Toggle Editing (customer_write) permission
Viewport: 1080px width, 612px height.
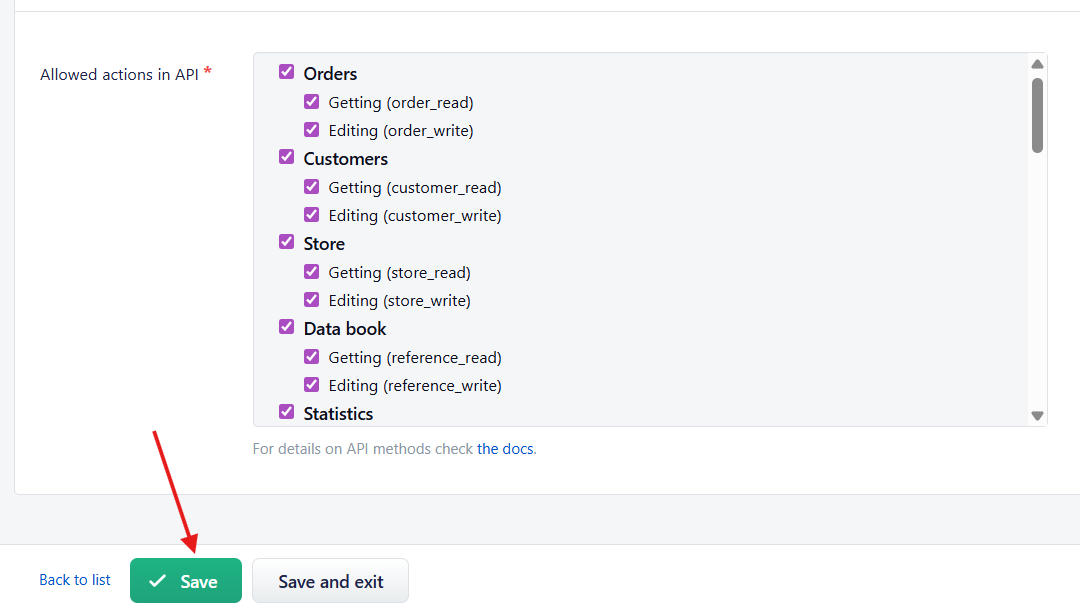[312, 214]
